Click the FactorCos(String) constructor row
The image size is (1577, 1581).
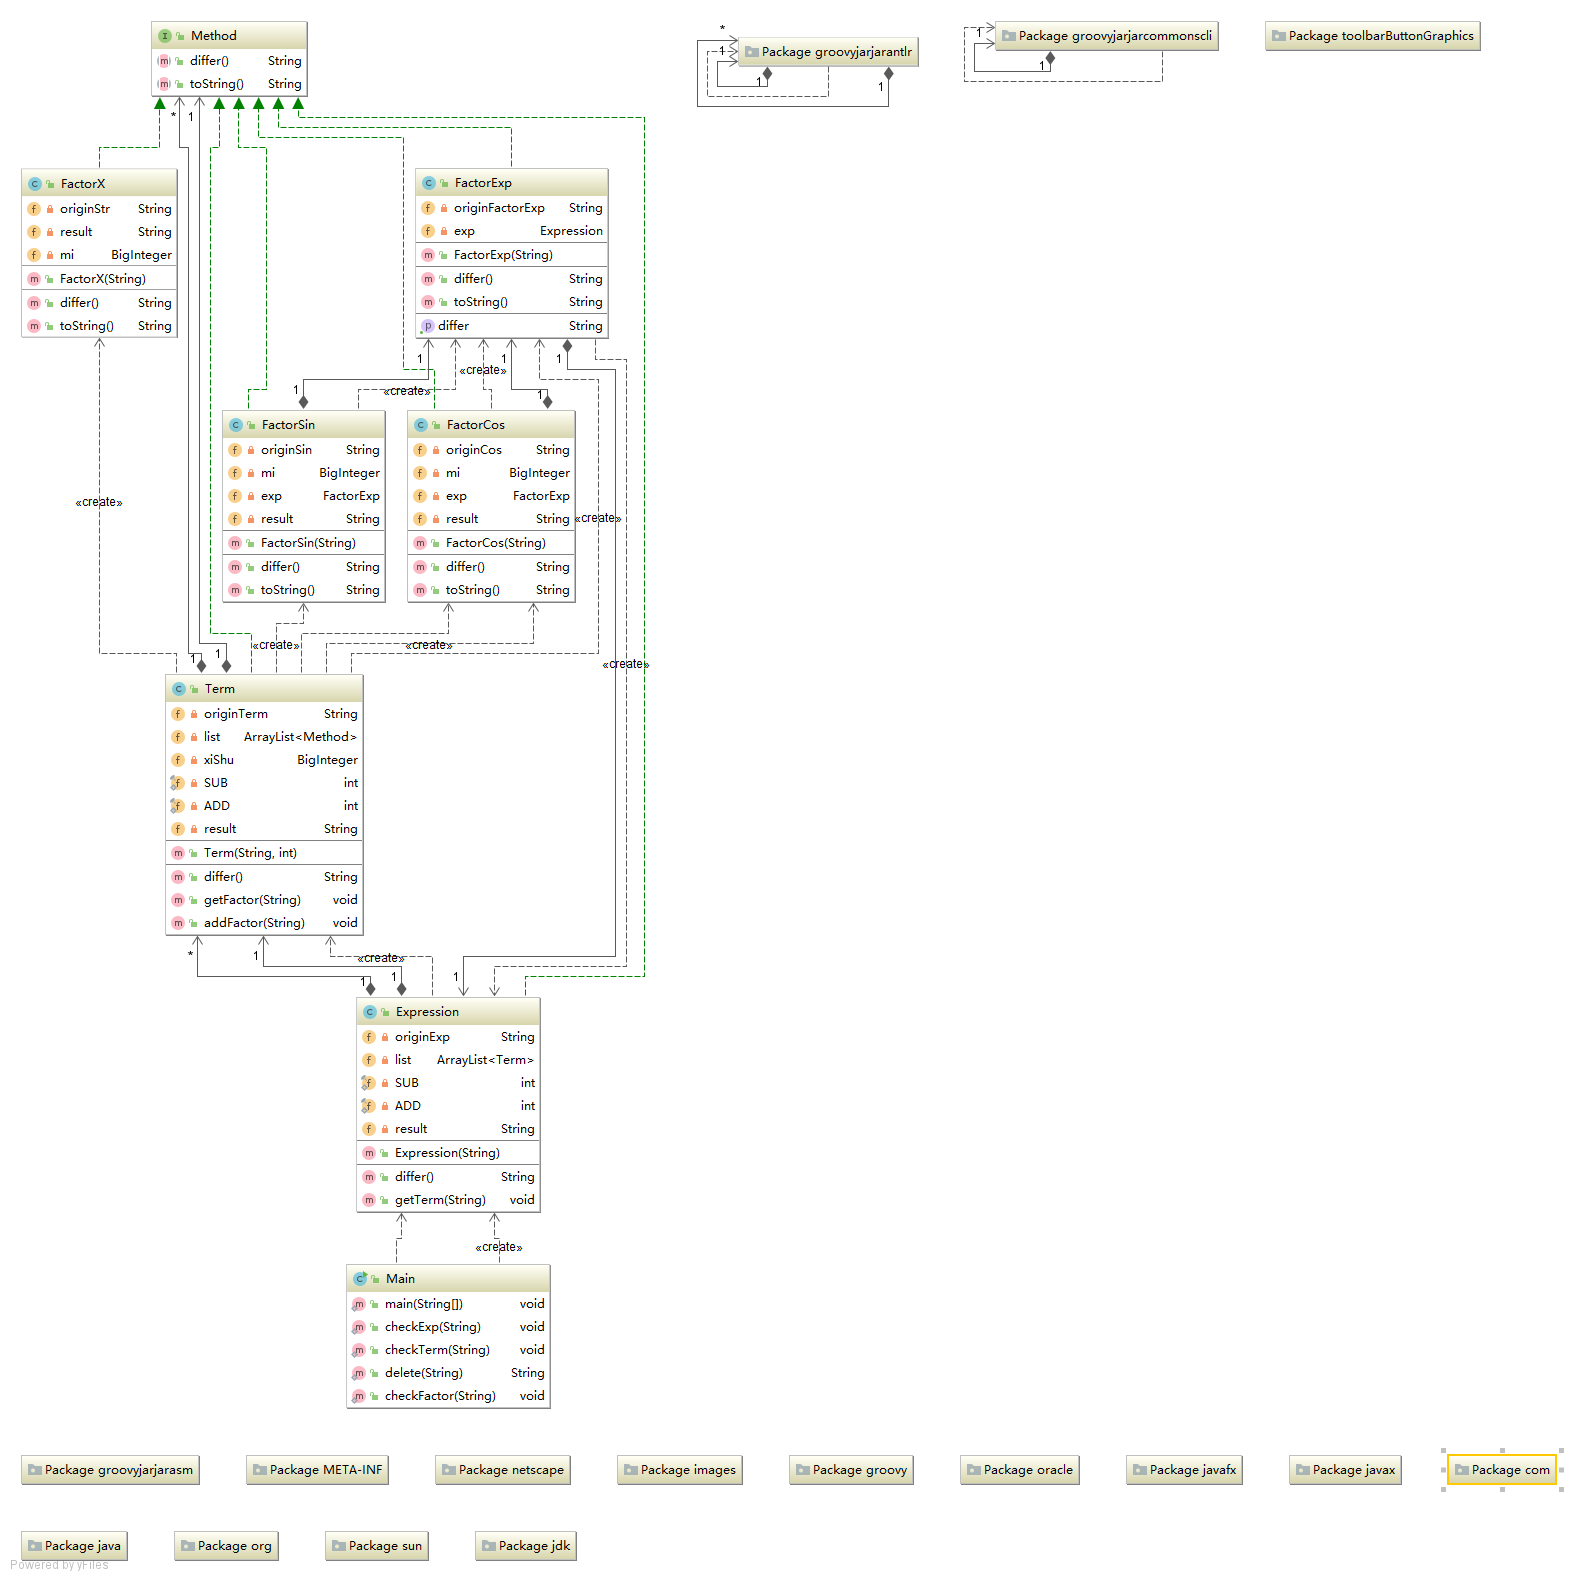491,543
